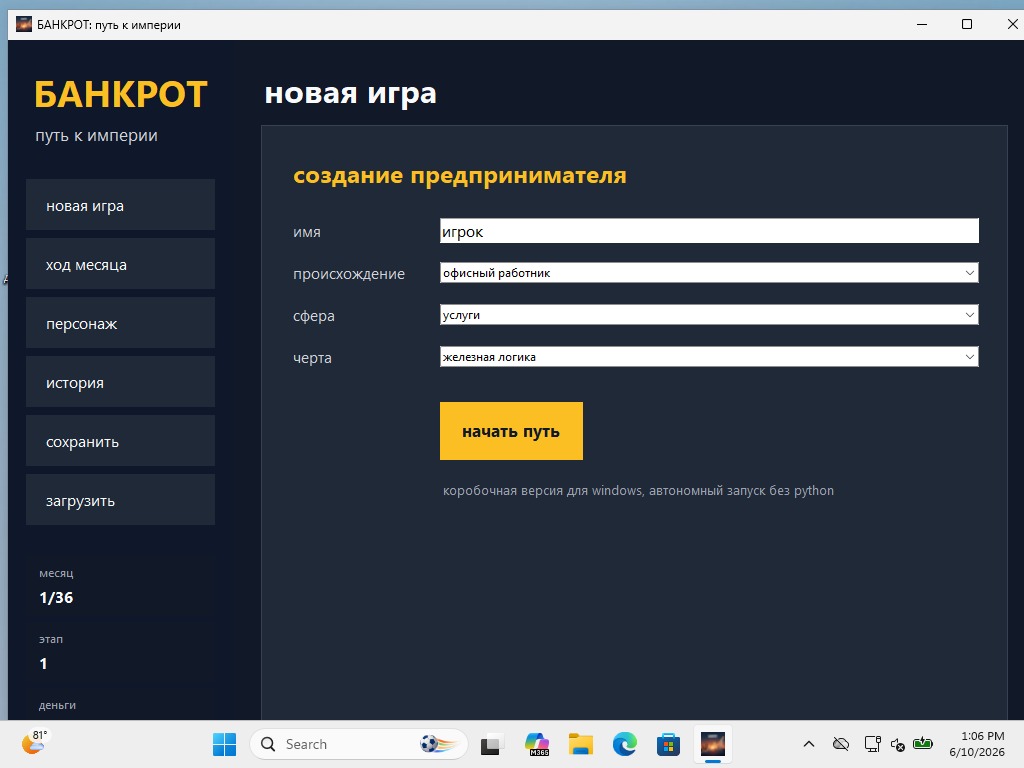Click the БАНКРОТ window title bar icon

pyautogui.click(x=24, y=25)
